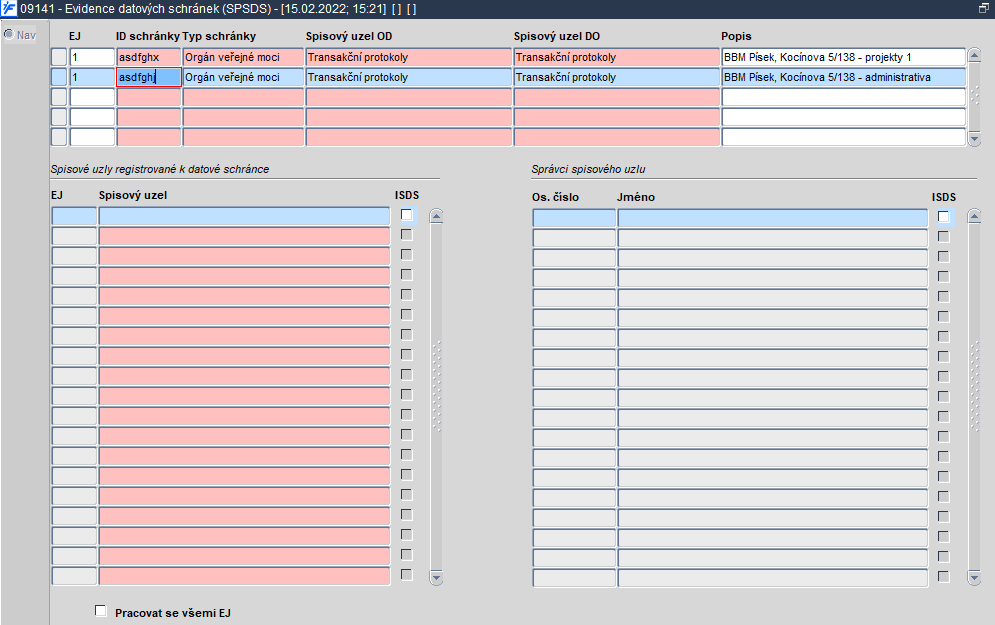Viewport: 995px width, 625px height.
Task: Click the up arrow of Spisové uzly scrollbar
Action: tap(436, 216)
